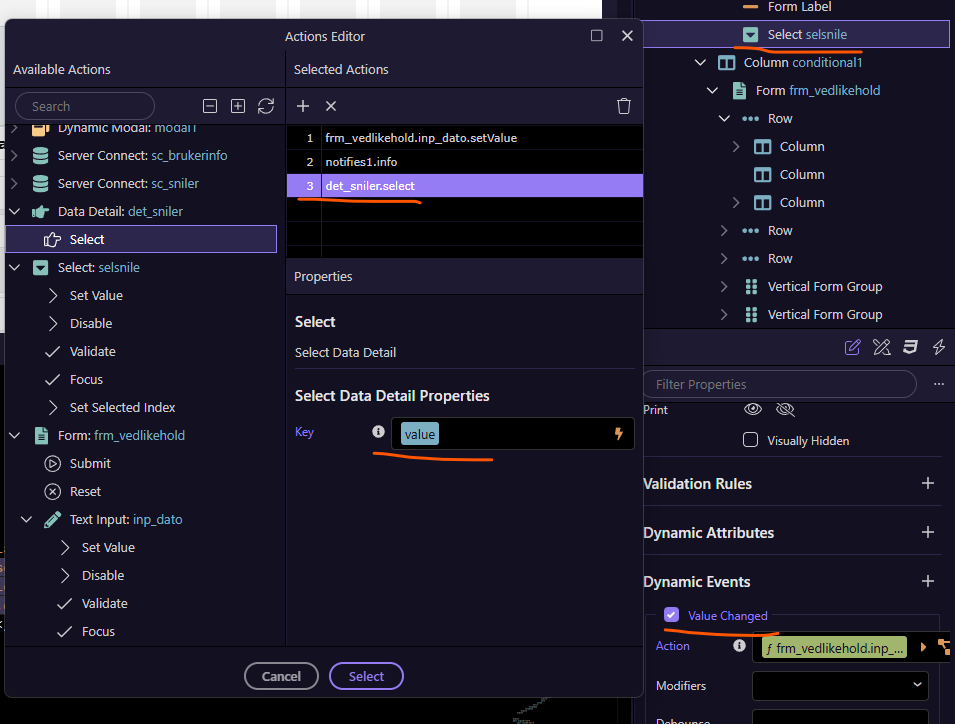Confirm with the Select button
Viewport: 955px width, 724px height.
click(366, 676)
